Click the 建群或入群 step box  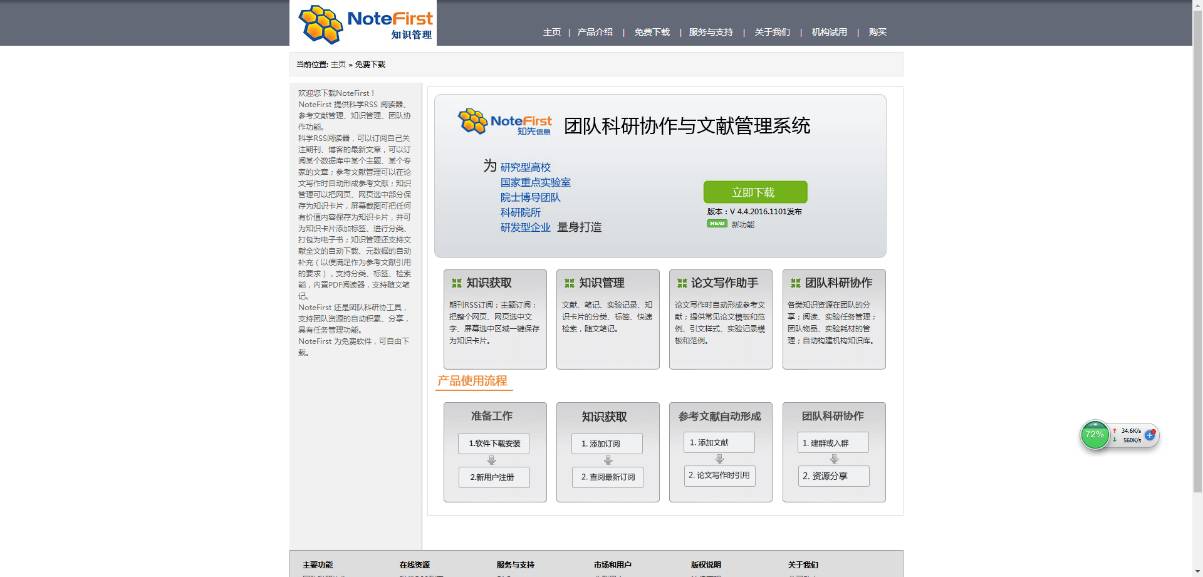click(832, 443)
